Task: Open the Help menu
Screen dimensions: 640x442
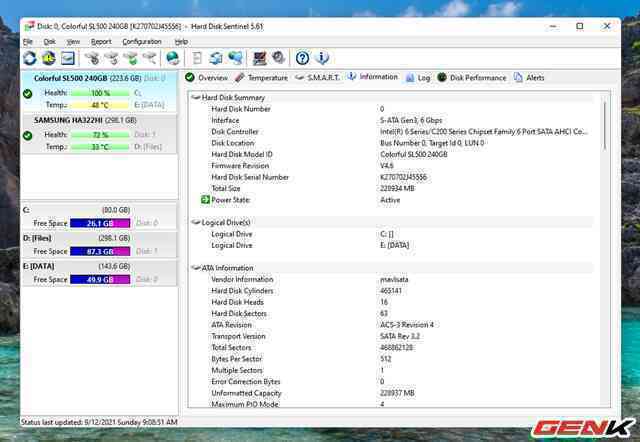Action: pos(181,42)
